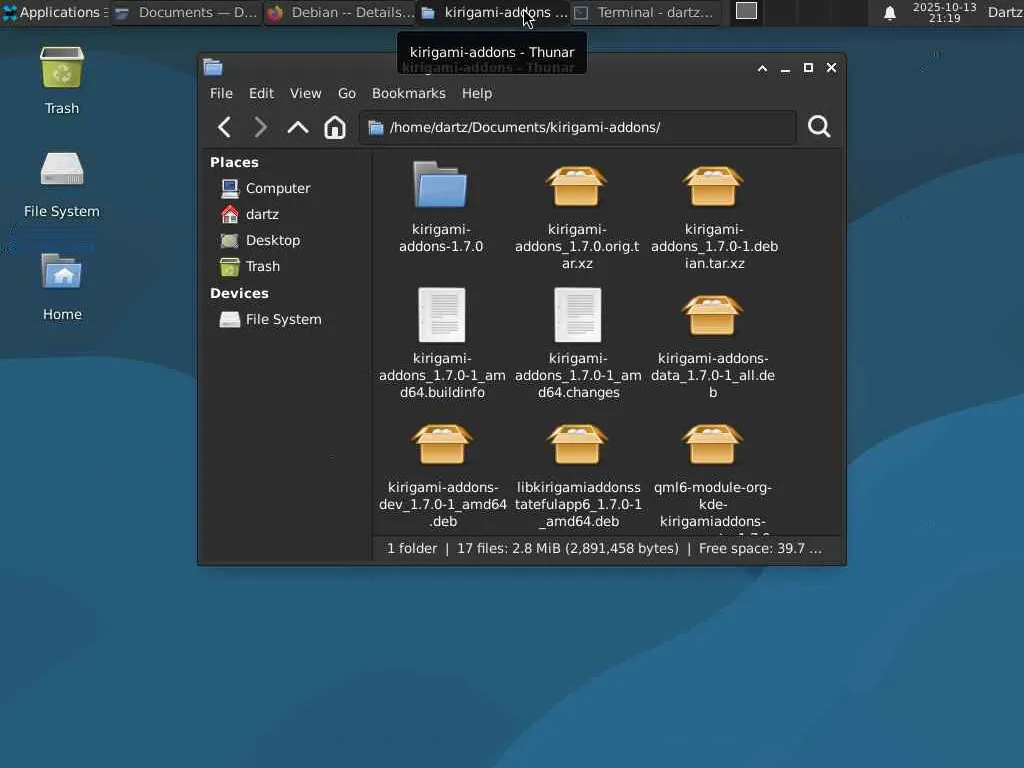Select the amd64.buildinfo document icon

click(441, 315)
